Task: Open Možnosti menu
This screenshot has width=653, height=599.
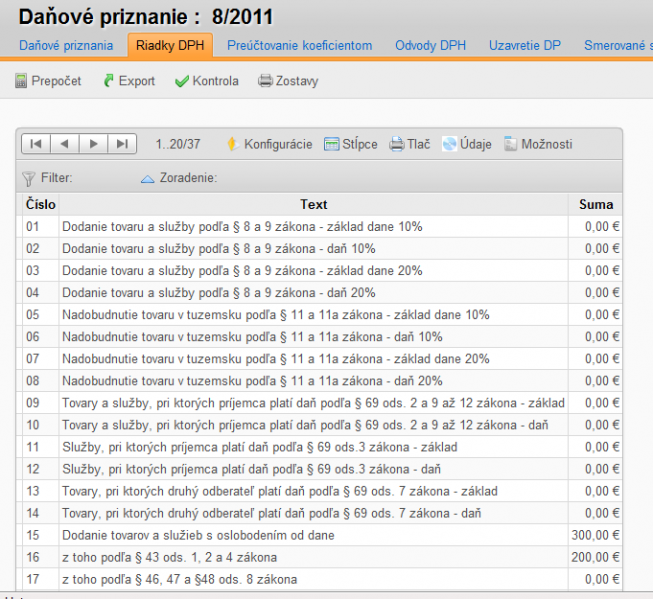Action: pos(547,144)
